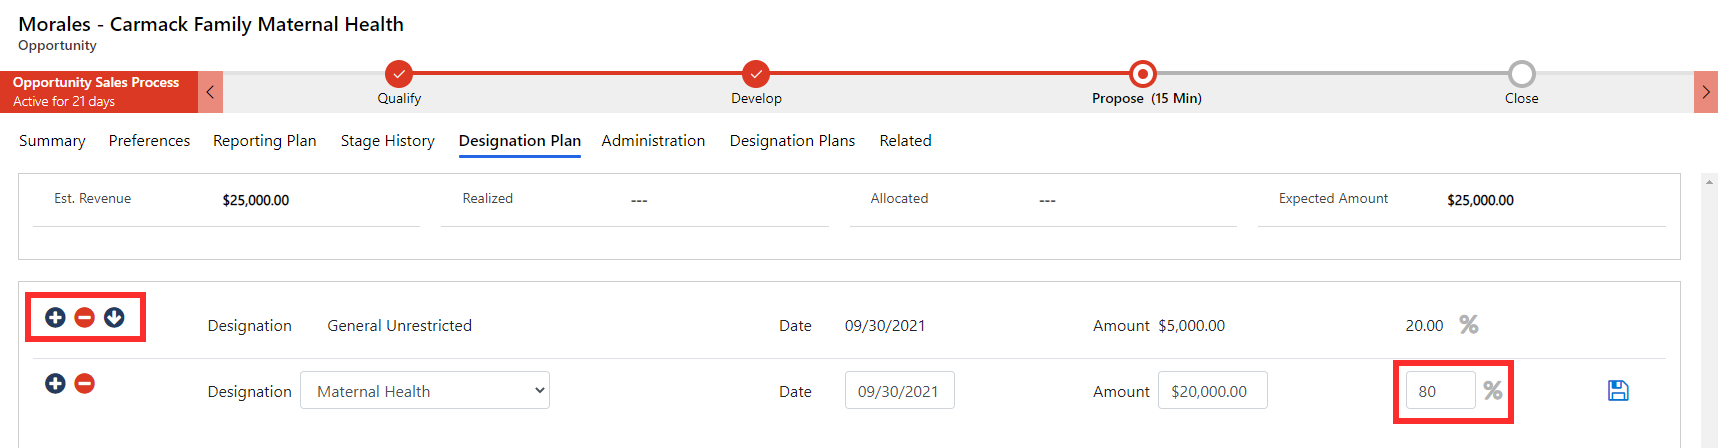Screen dimensions: 1718x448
Task: Open the Maternal Health designation dropdown
Action: coord(425,391)
